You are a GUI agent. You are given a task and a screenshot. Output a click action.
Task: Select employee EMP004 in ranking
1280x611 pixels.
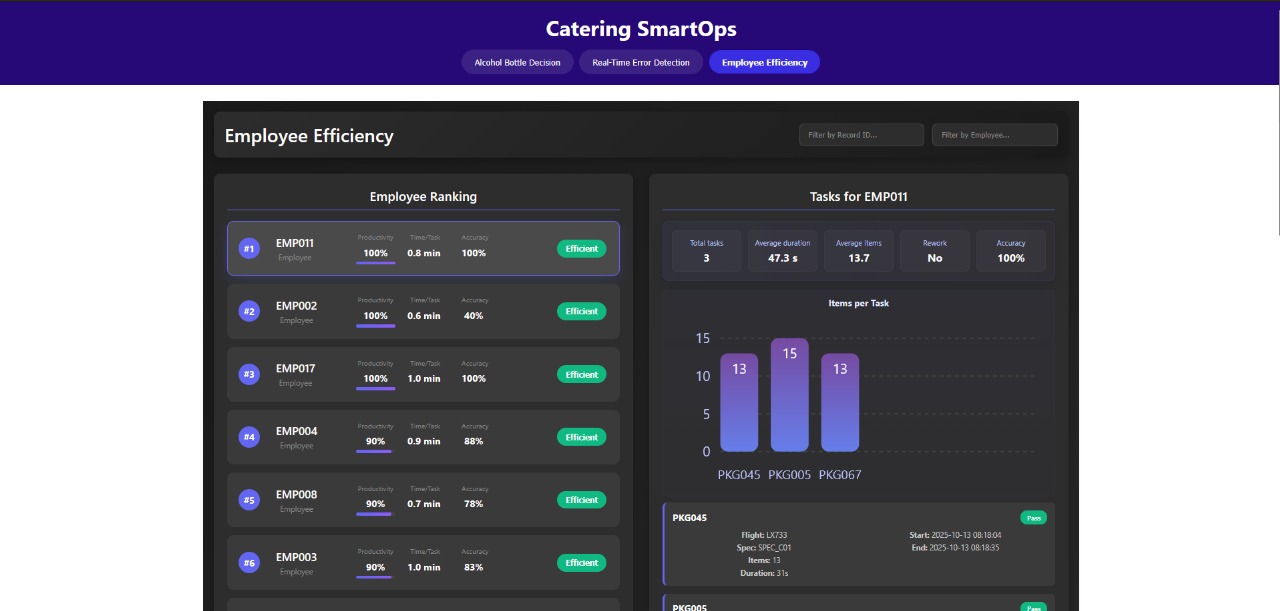click(x=423, y=437)
